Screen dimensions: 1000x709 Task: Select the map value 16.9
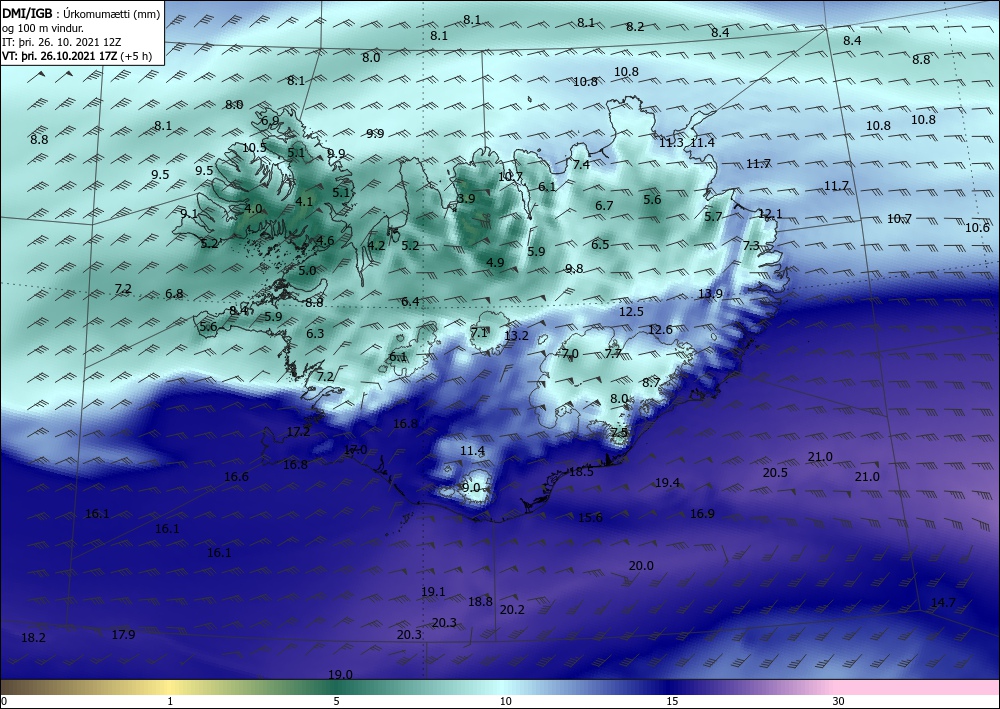[x=702, y=514]
